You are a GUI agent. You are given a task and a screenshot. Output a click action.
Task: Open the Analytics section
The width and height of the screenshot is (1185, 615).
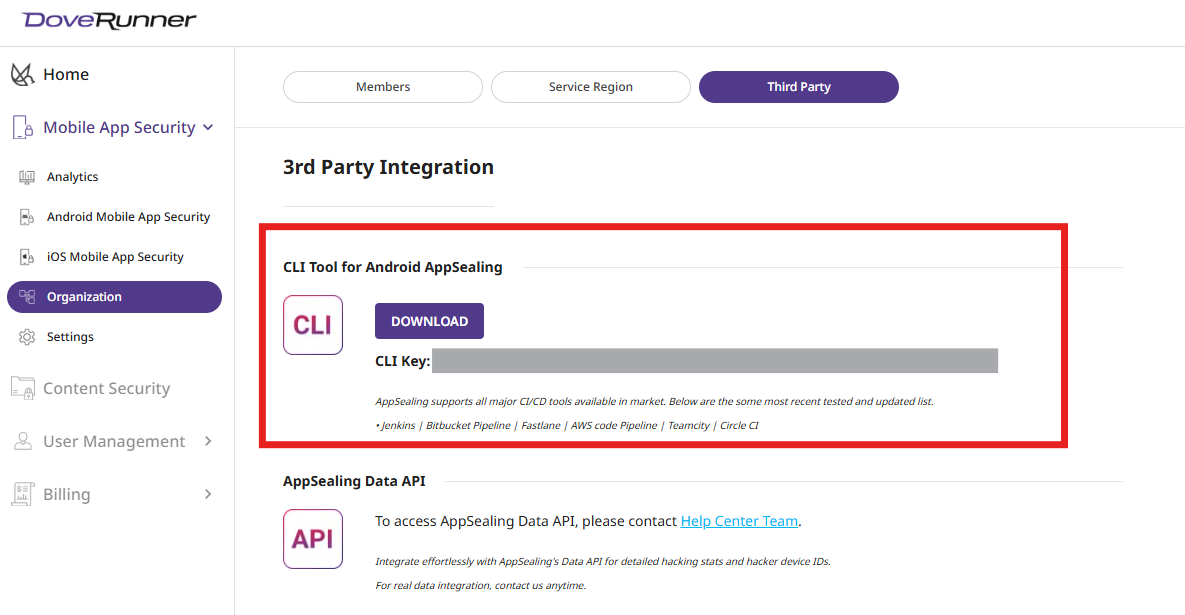27,176
